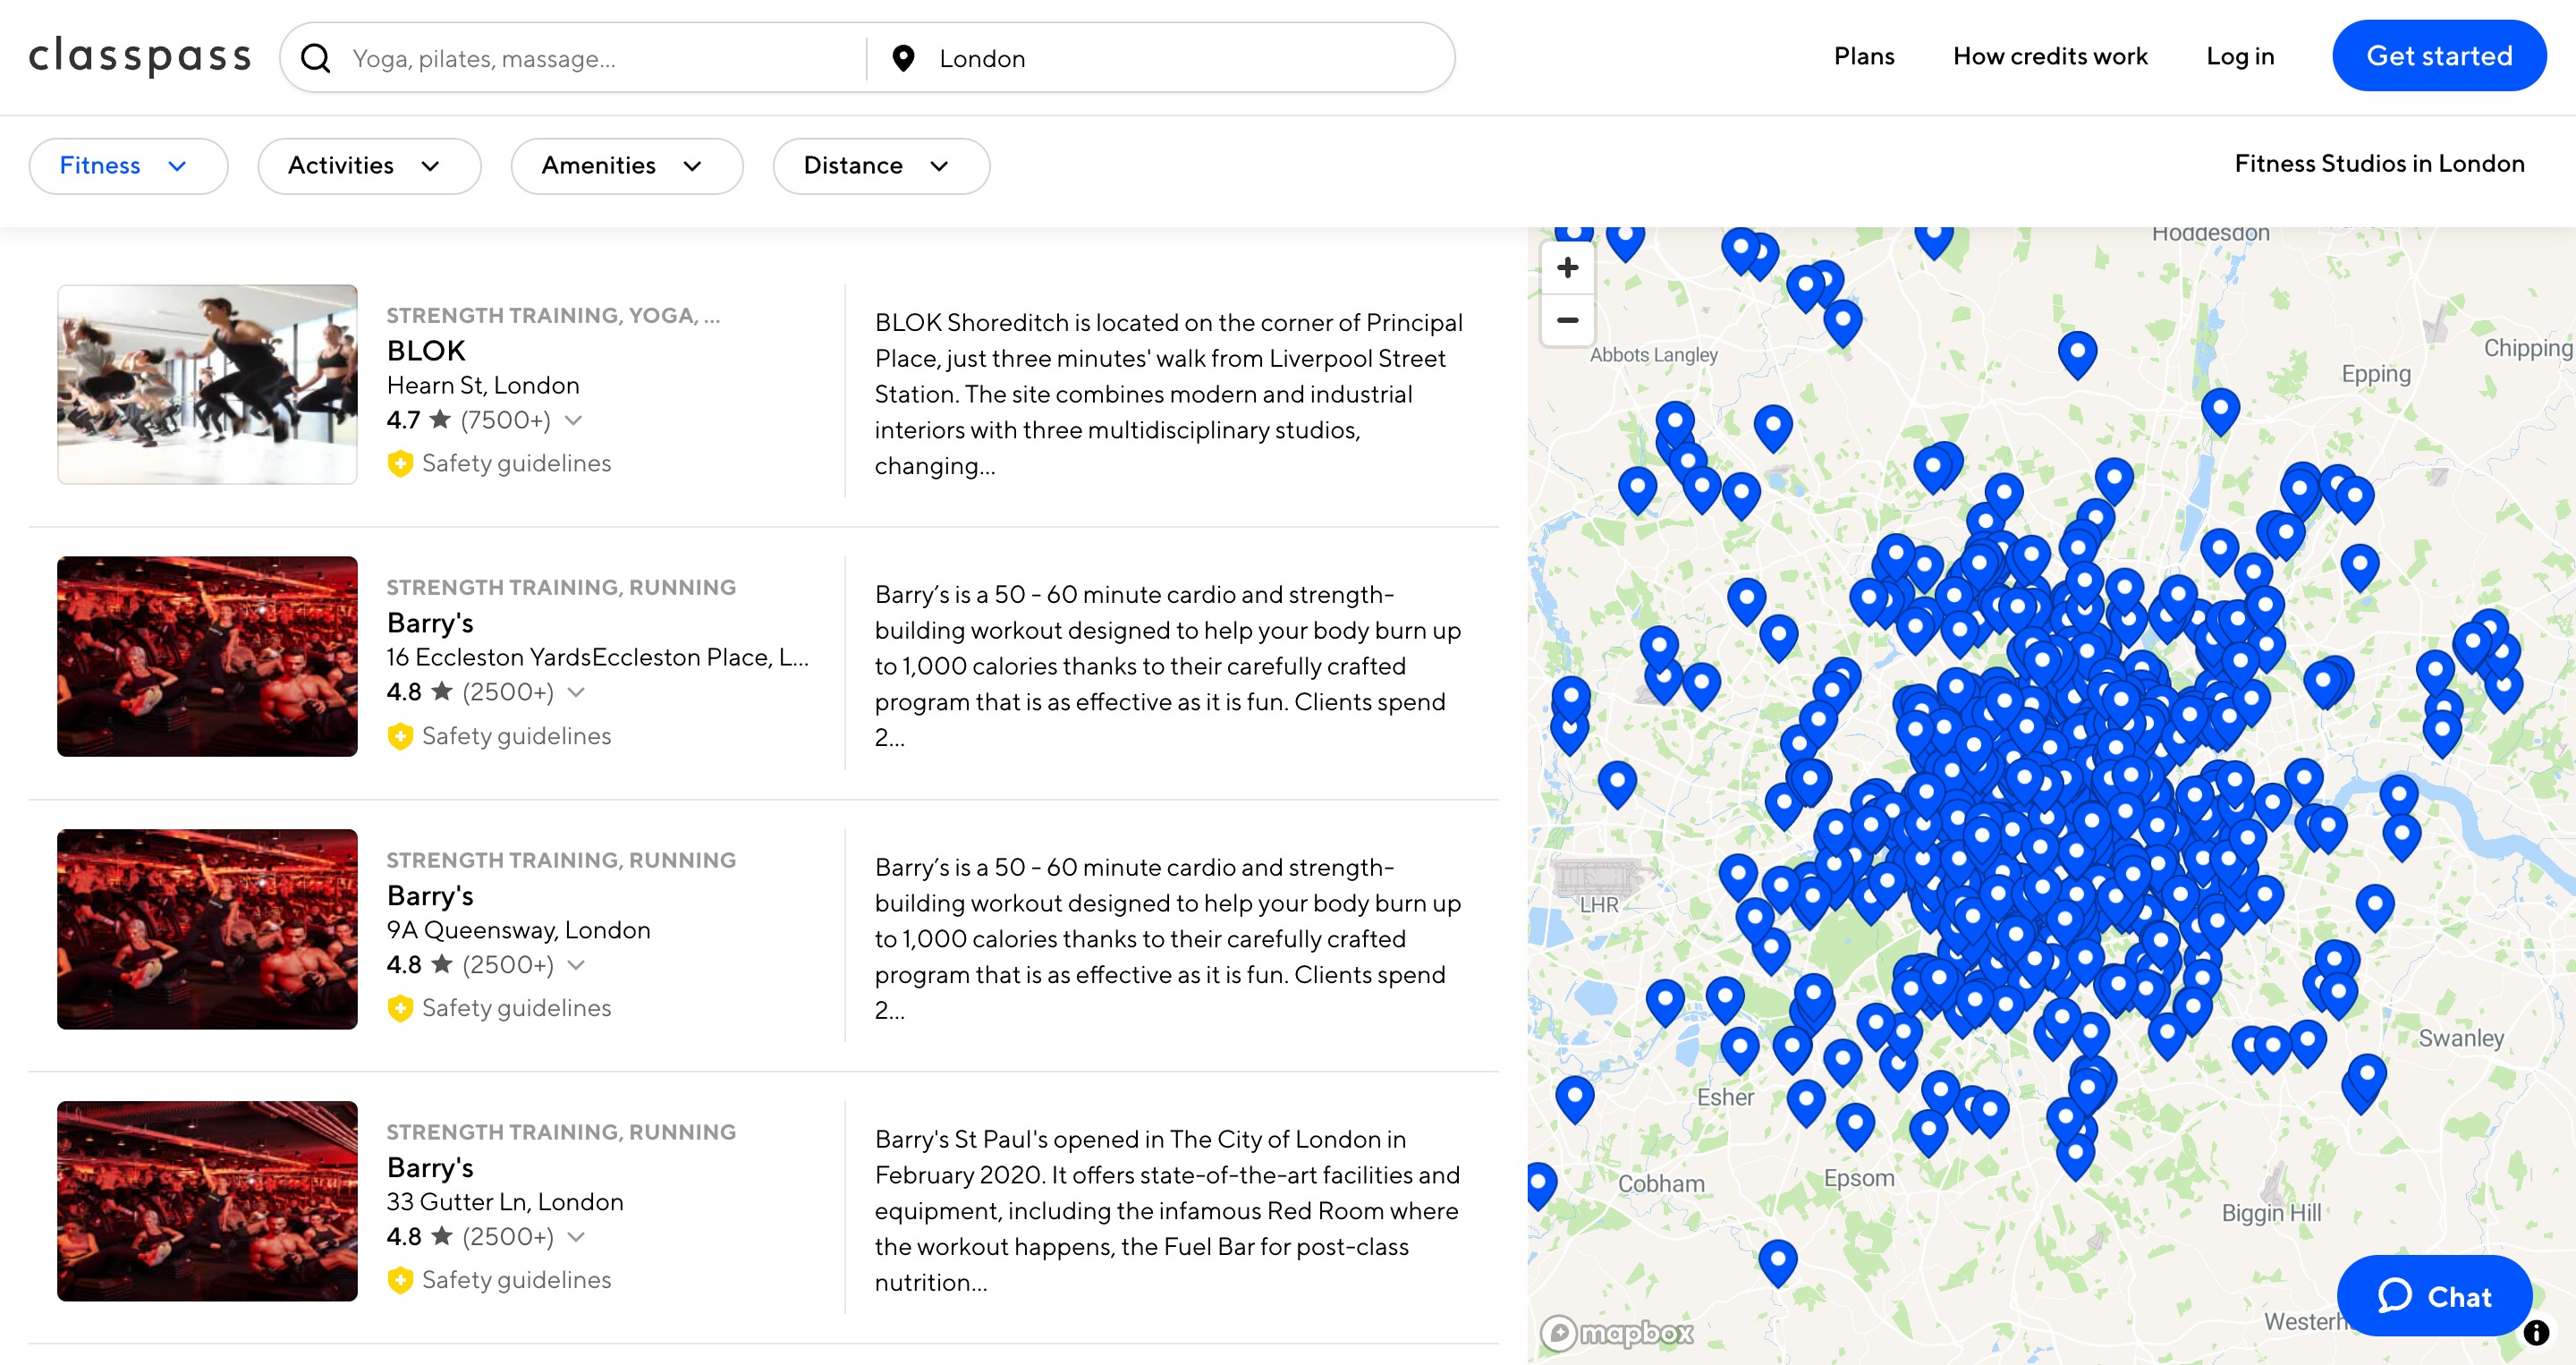
Task: Click the map info icon
Action: pos(2536,1332)
